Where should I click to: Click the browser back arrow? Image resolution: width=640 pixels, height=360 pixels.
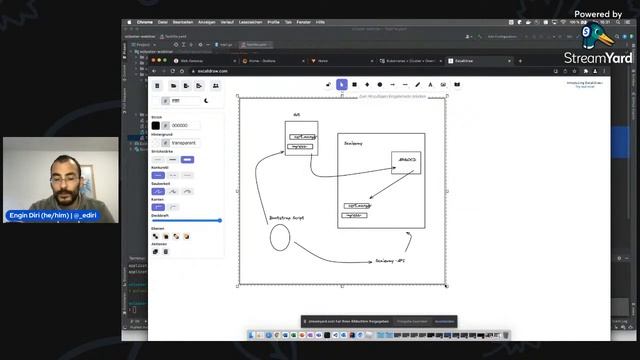click(x=154, y=71)
